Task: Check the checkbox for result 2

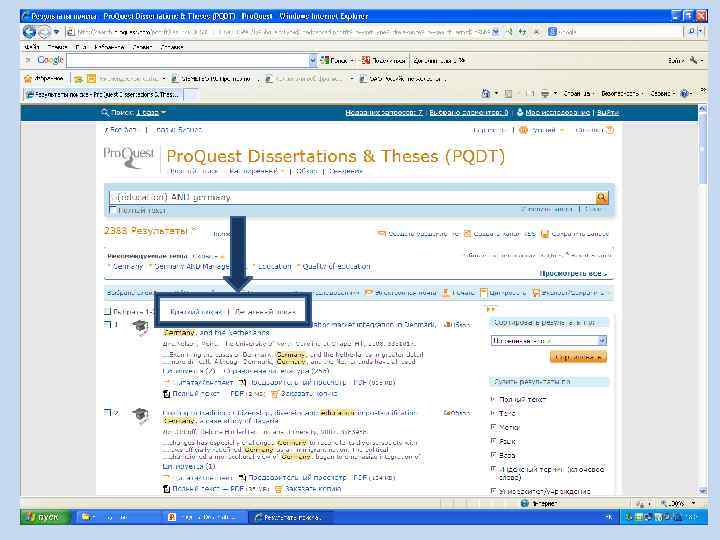Action: point(107,412)
